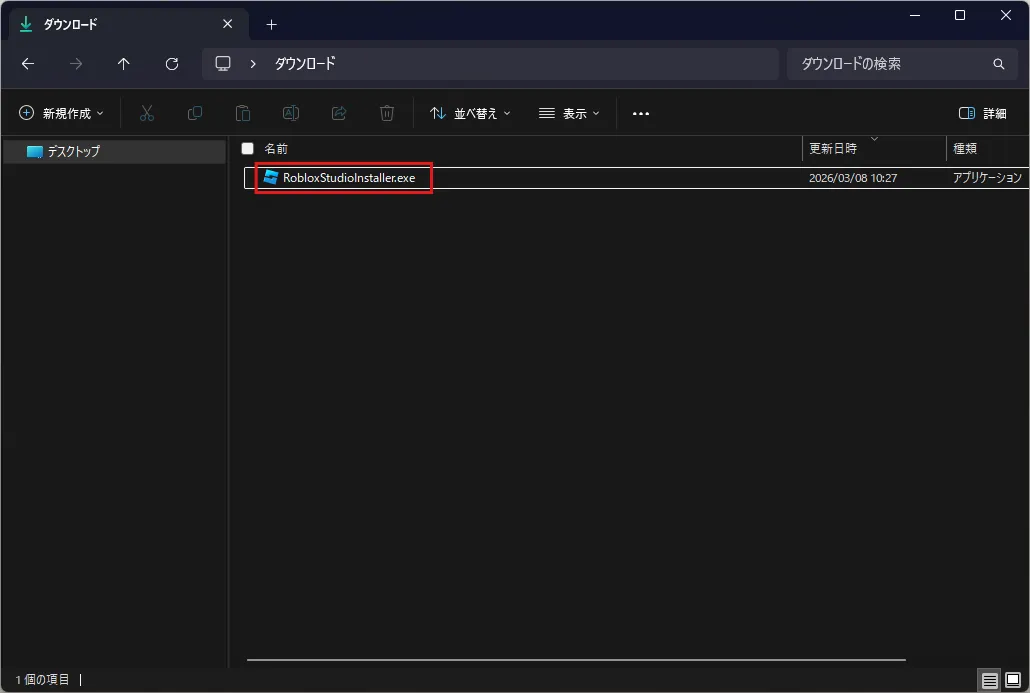
Task: Select デスクトップ in the navigation pane
Action: [x=114, y=152]
